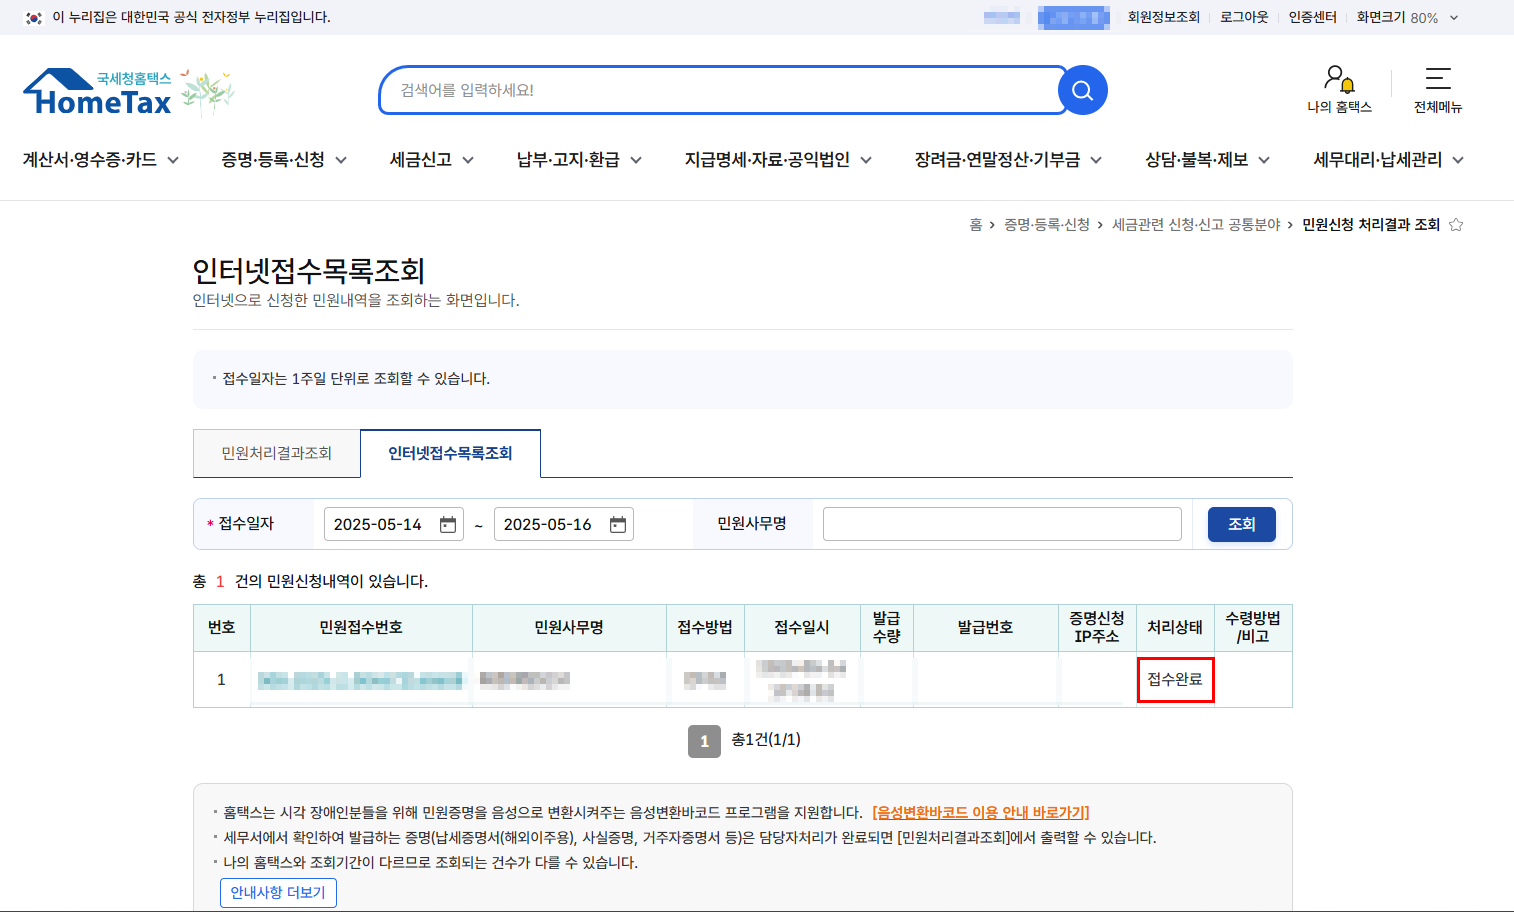Screen dimensions: 1514x912
Task: Click end date field 2025-05-16
Action: [564, 524]
